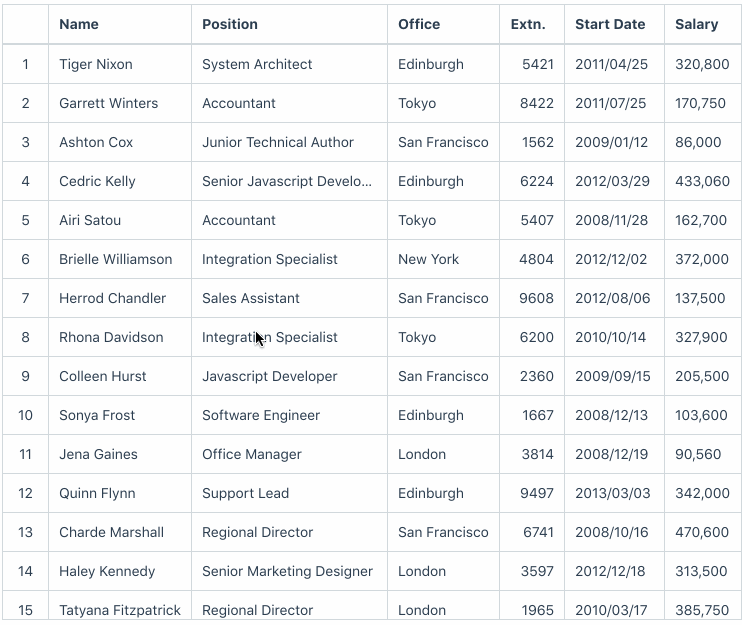Select Herrod Chandler's extension 9608 cell
The width and height of the screenshot is (742, 625).
point(536,298)
